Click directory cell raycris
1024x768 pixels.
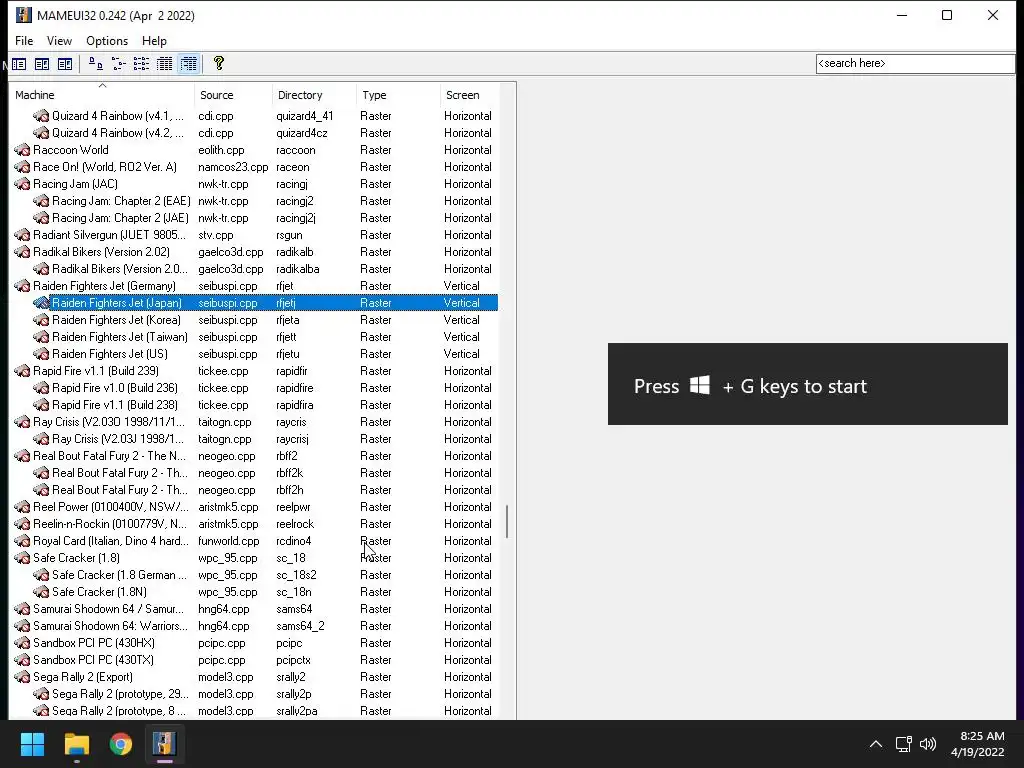pyautogui.click(x=291, y=422)
